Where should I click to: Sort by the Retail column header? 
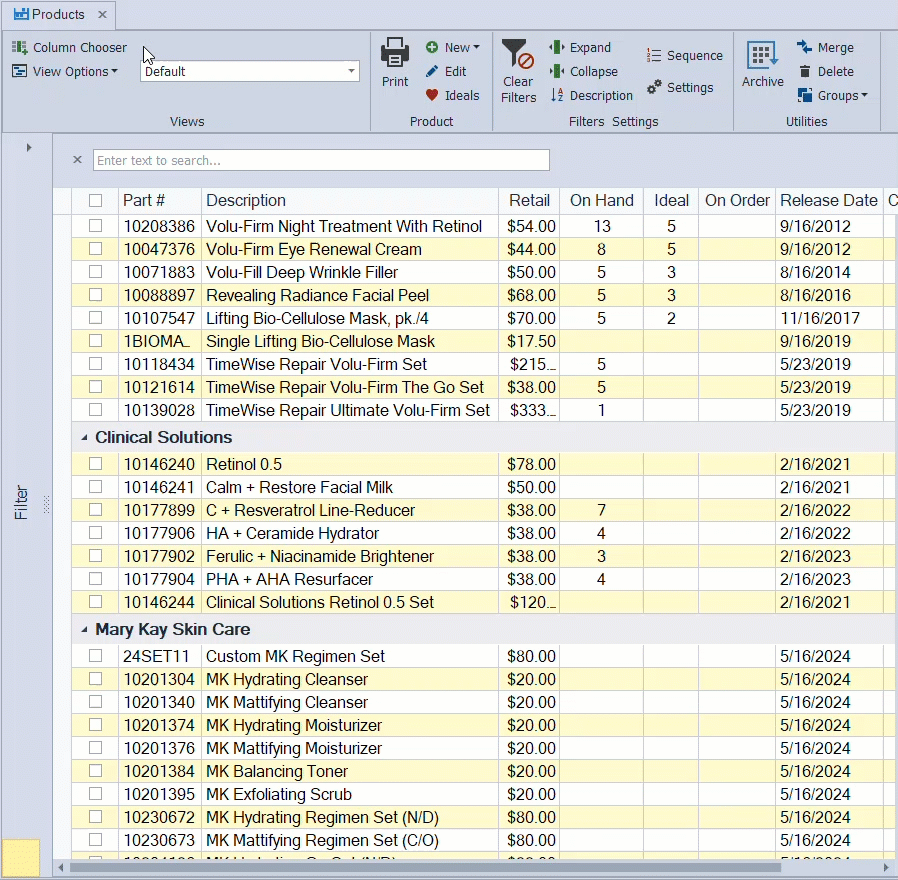(x=529, y=200)
